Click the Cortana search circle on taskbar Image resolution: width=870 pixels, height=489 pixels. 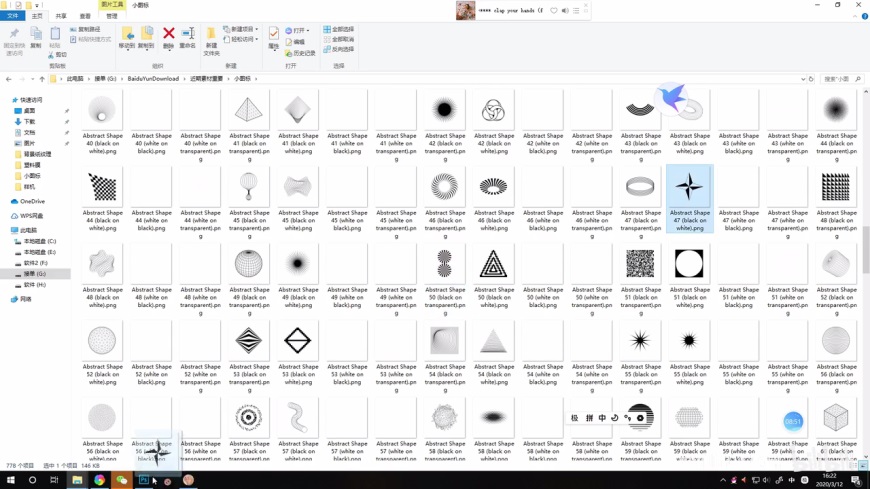[32, 480]
